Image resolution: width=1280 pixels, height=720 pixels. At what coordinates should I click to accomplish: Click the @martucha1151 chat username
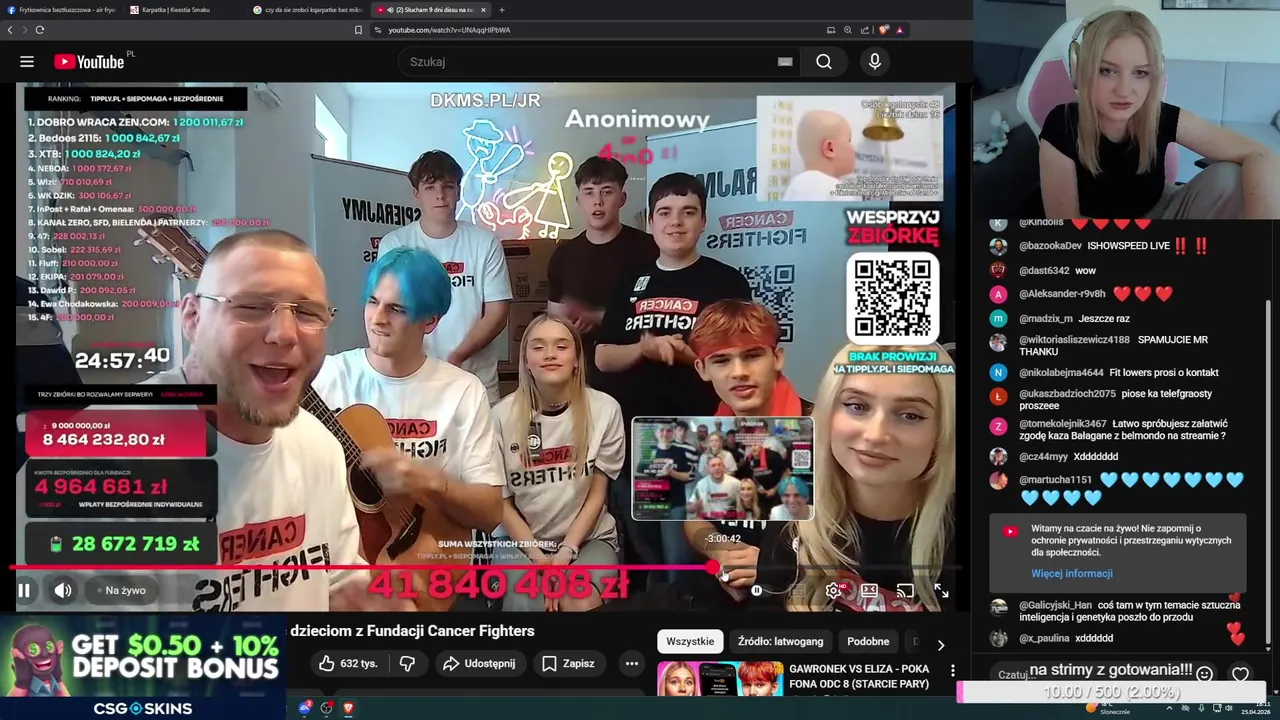click(x=1055, y=481)
